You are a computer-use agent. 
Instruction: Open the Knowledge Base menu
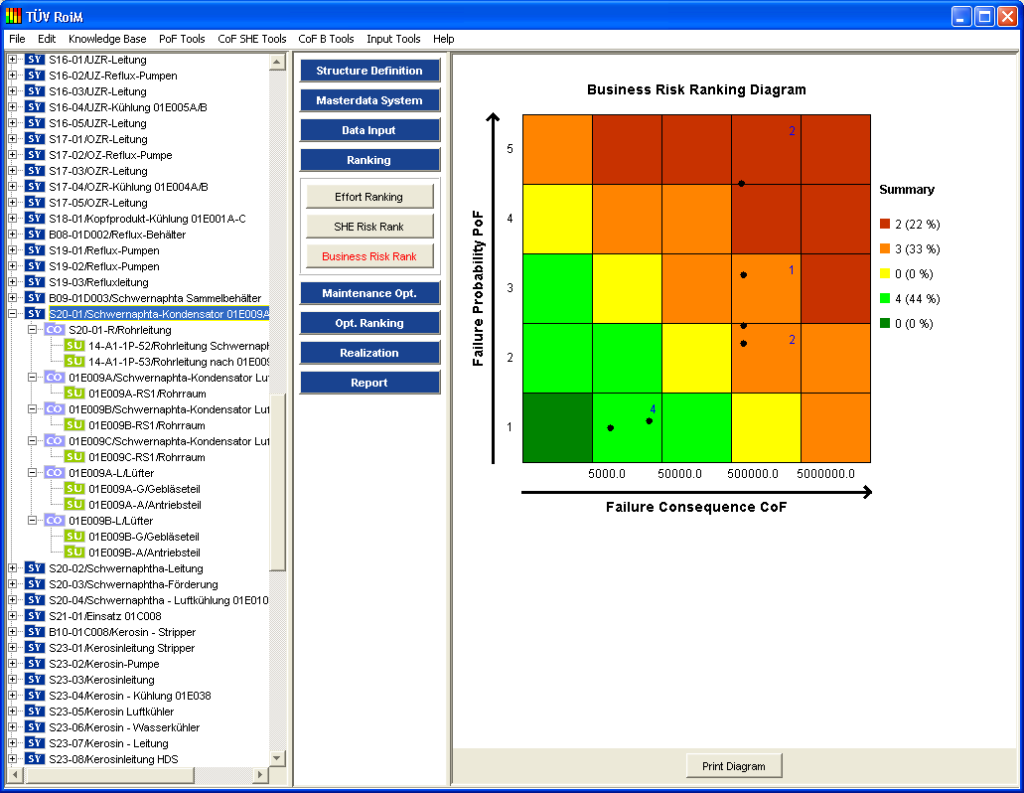click(107, 39)
